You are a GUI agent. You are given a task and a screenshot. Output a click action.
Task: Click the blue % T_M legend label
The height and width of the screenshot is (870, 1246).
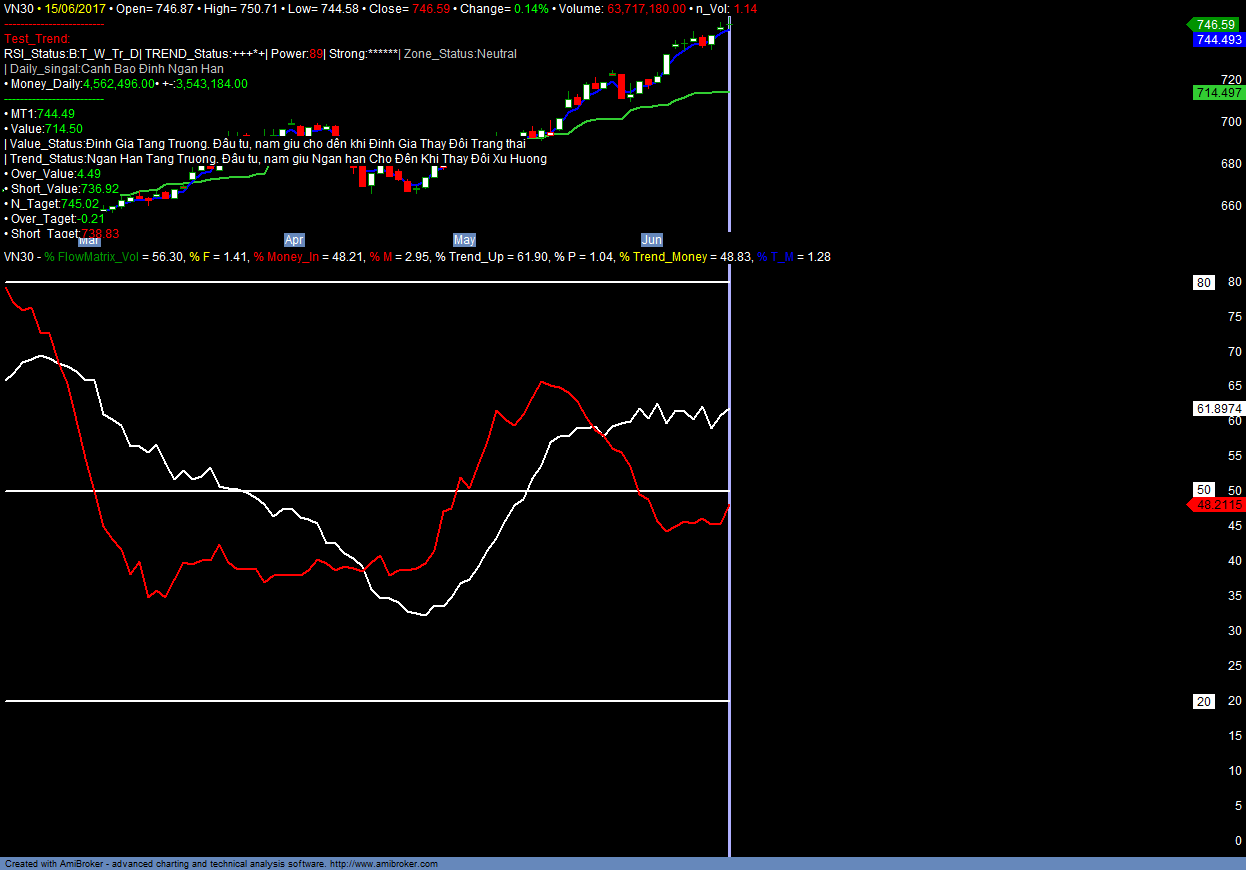click(777, 257)
